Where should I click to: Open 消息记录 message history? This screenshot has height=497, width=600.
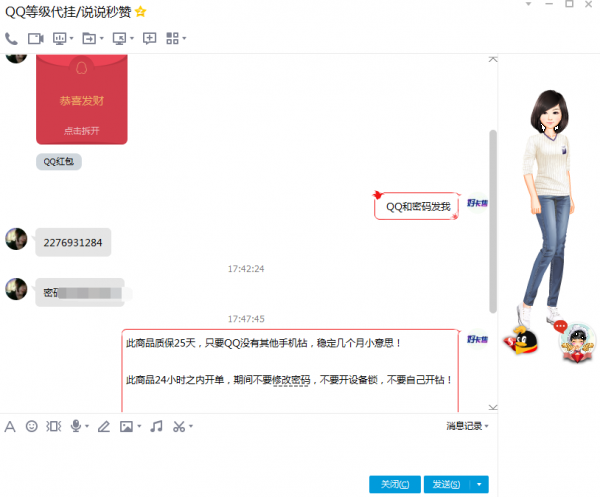[x=464, y=426]
